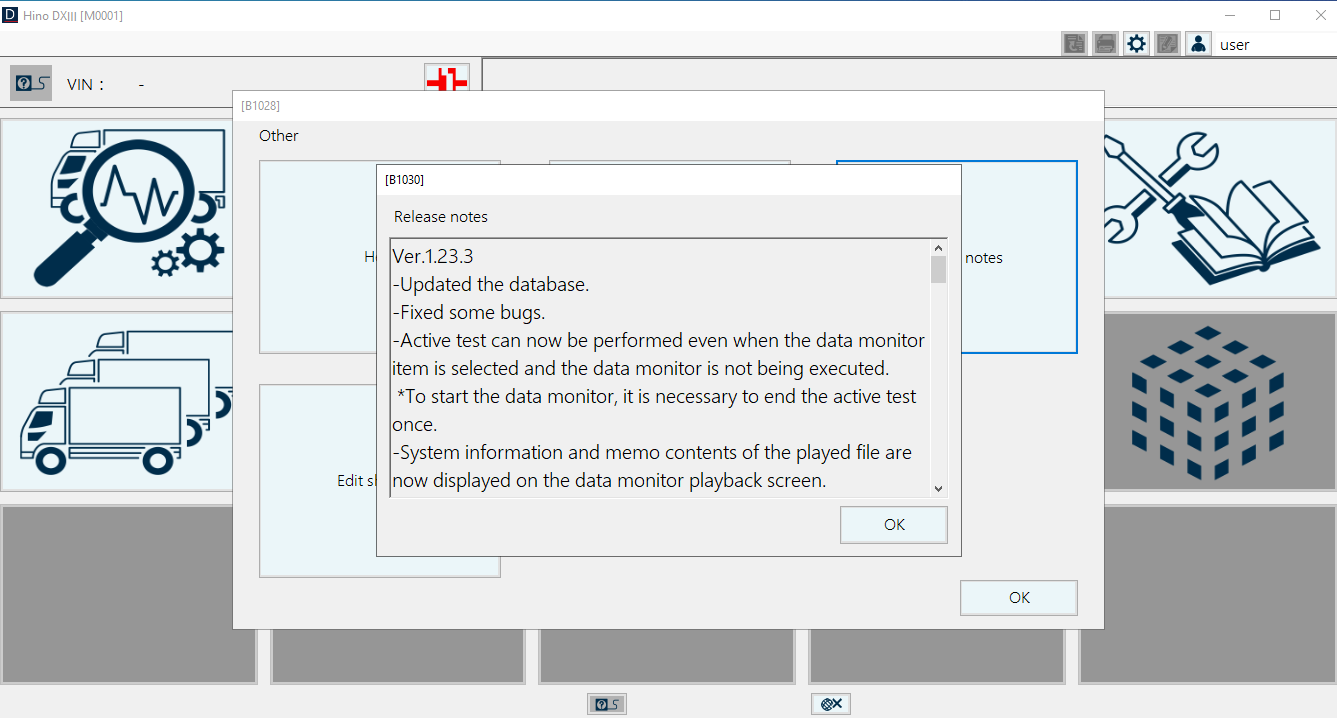Click the '[B1030]' dialog title
1337x718 pixels.
click(x=405, y=180)
